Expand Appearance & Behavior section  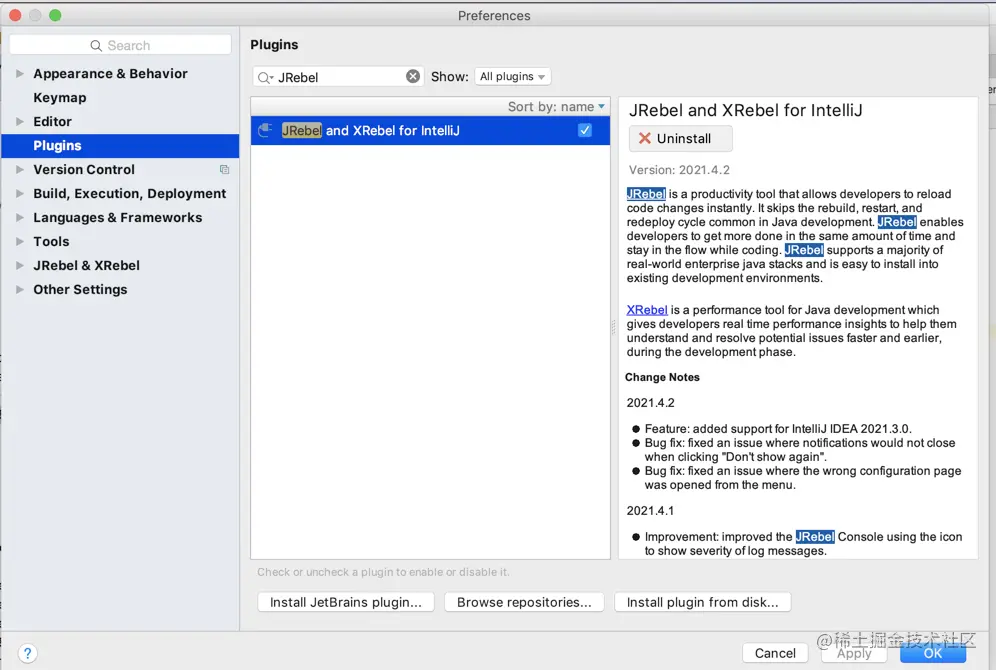(20, 74)
